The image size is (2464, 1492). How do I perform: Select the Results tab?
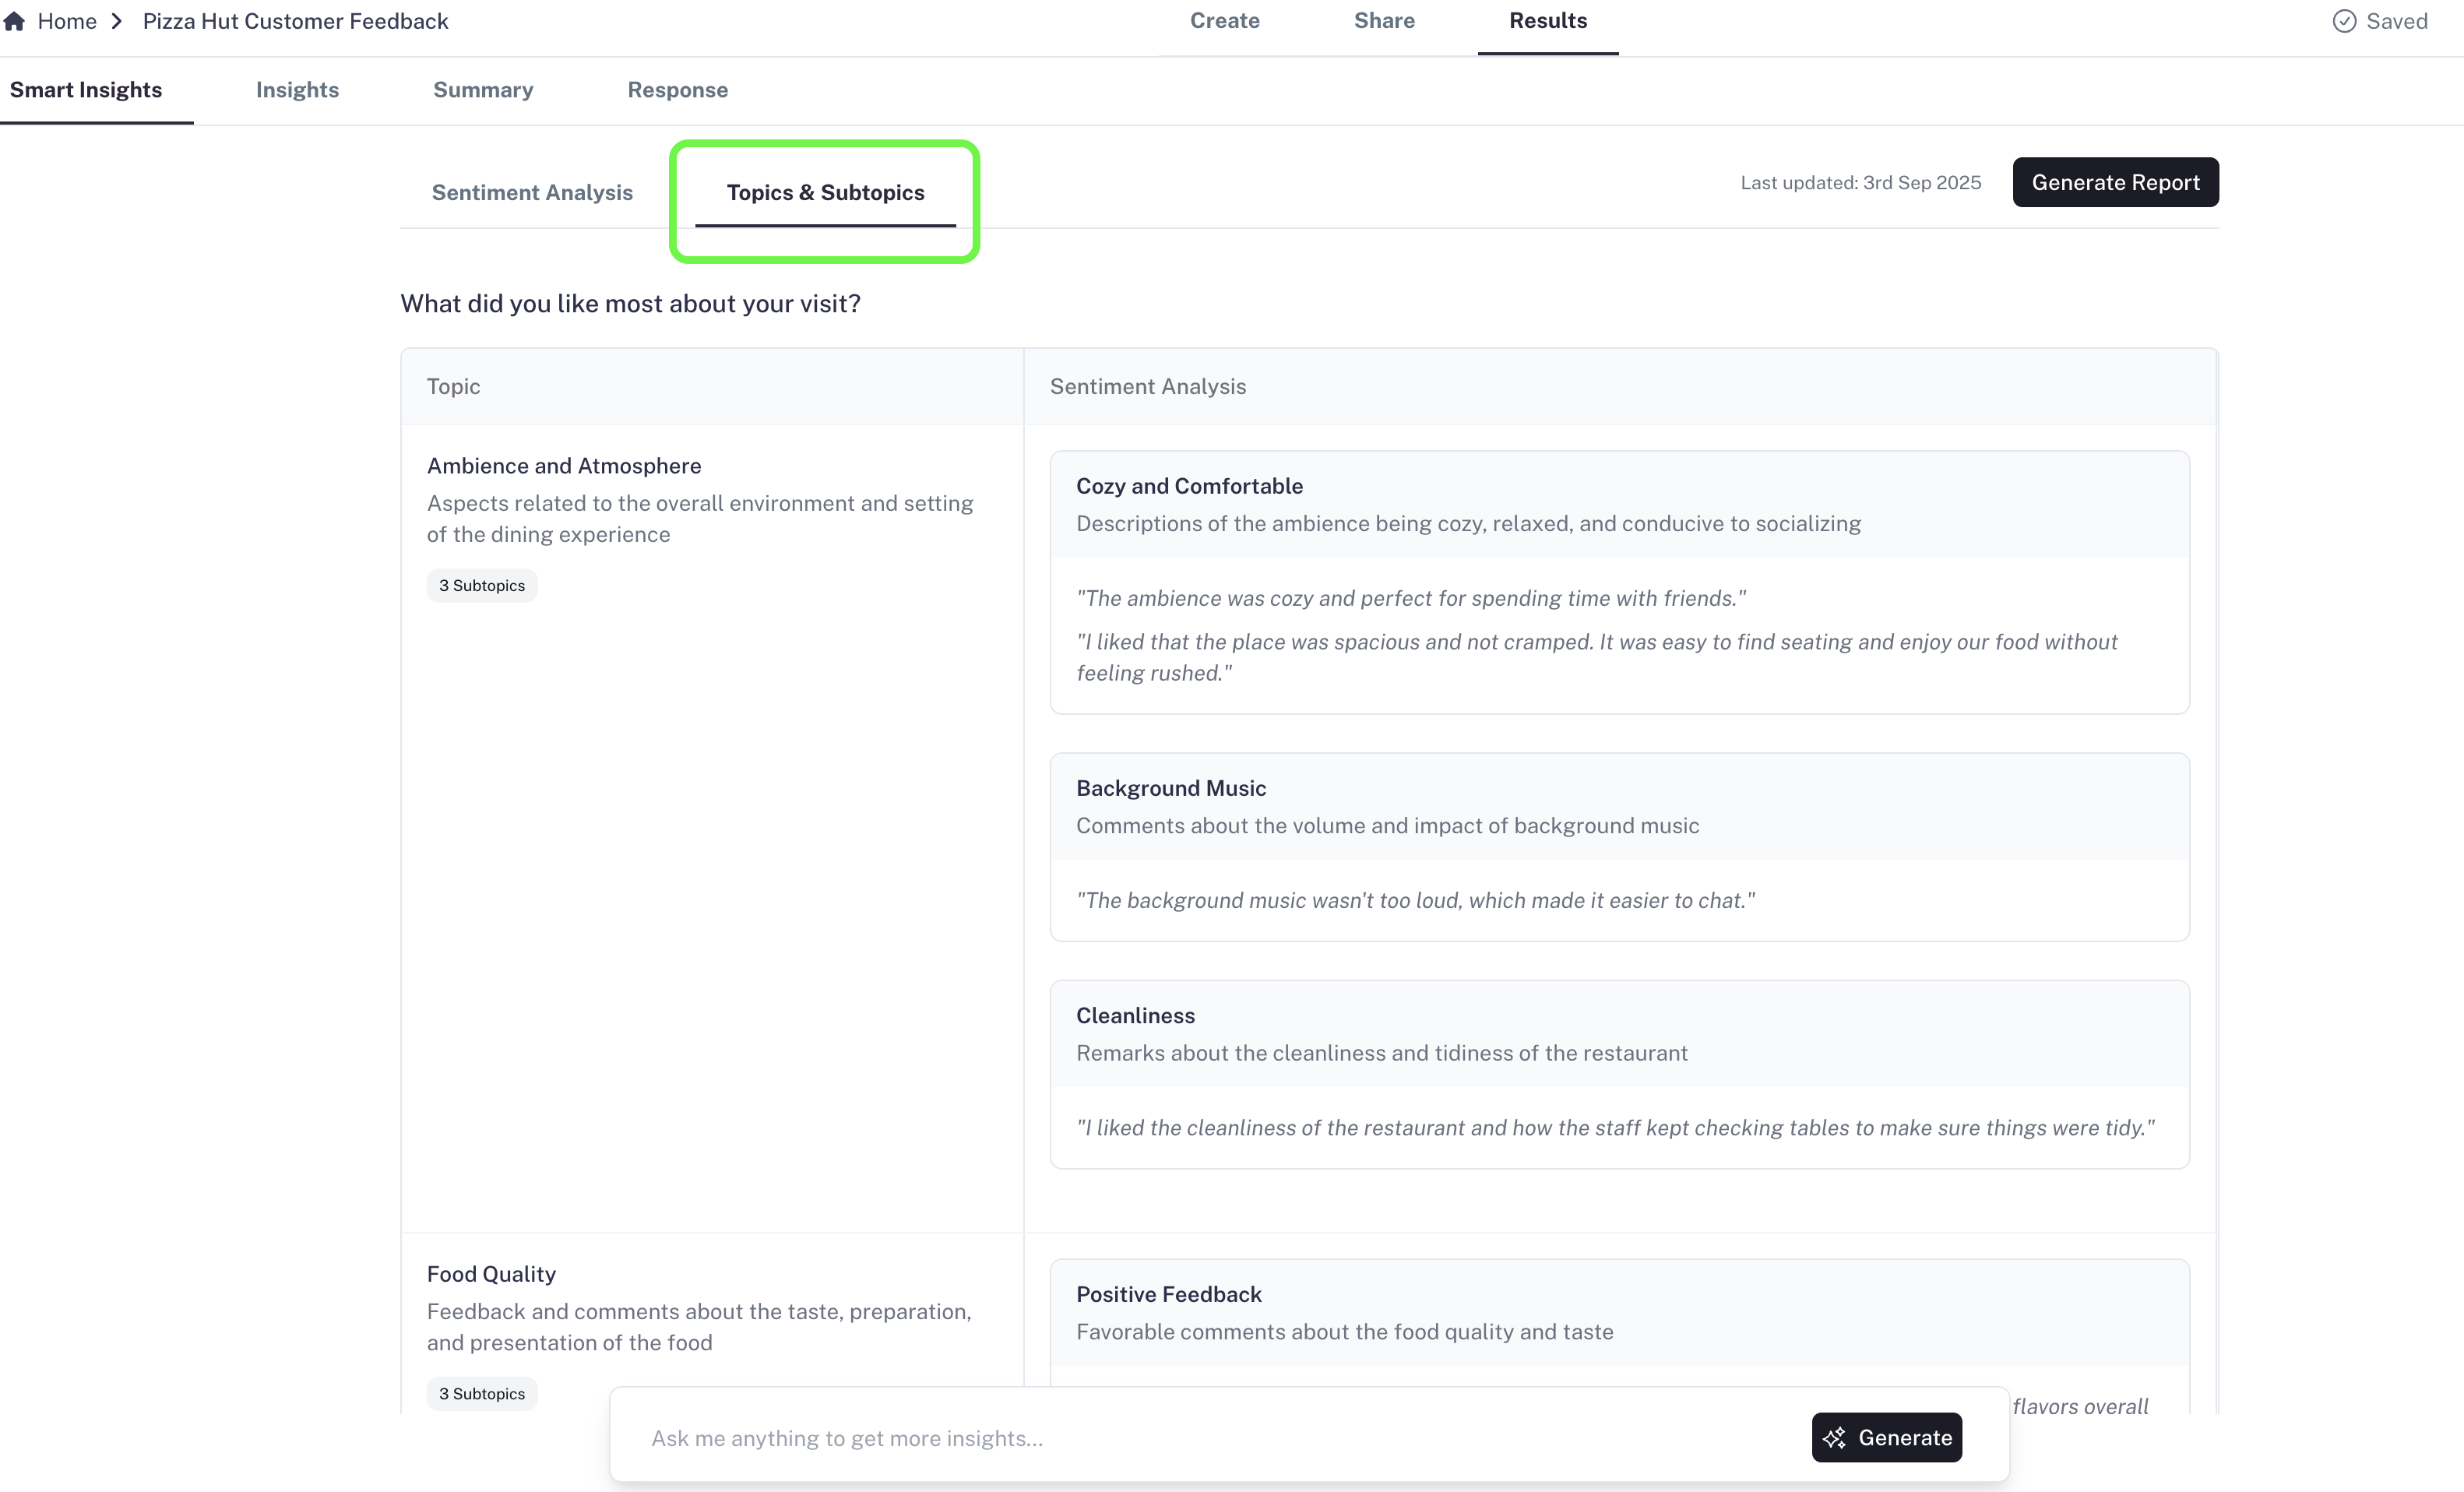tap(1547, 21)
